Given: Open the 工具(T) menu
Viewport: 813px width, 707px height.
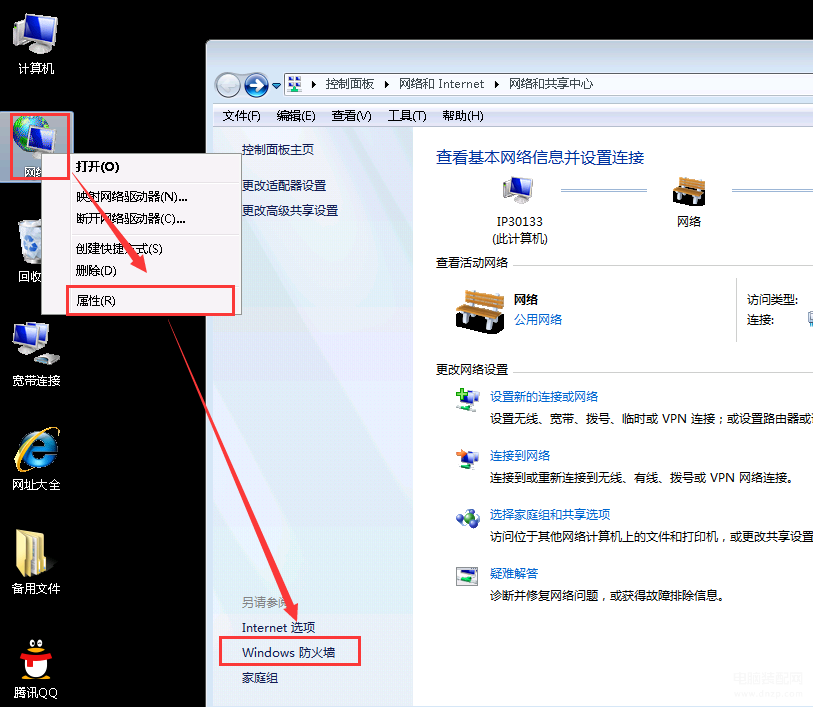Looking at the screenshot, I should [406, 116].
